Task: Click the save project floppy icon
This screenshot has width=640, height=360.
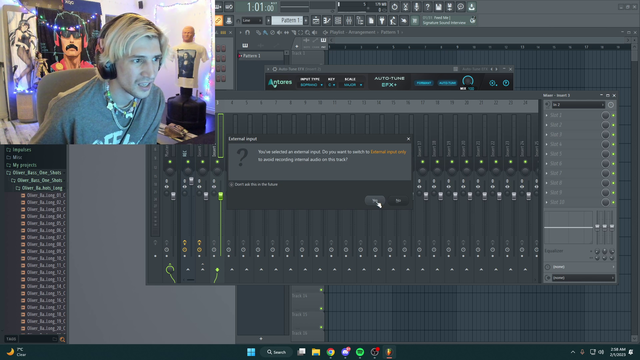Action: pos(438,7)
